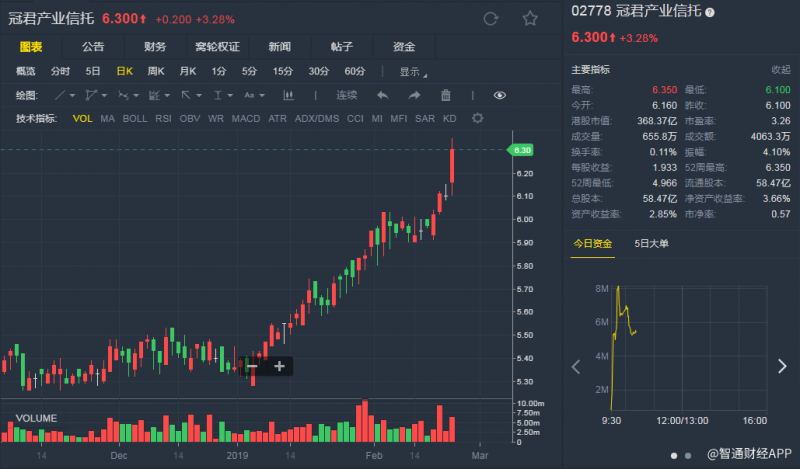The height and width of the screenshot is (469, 800).
Task: Expand arrow tool dropdown arrow
Action: pyautogui.click(x=199, y=96)
